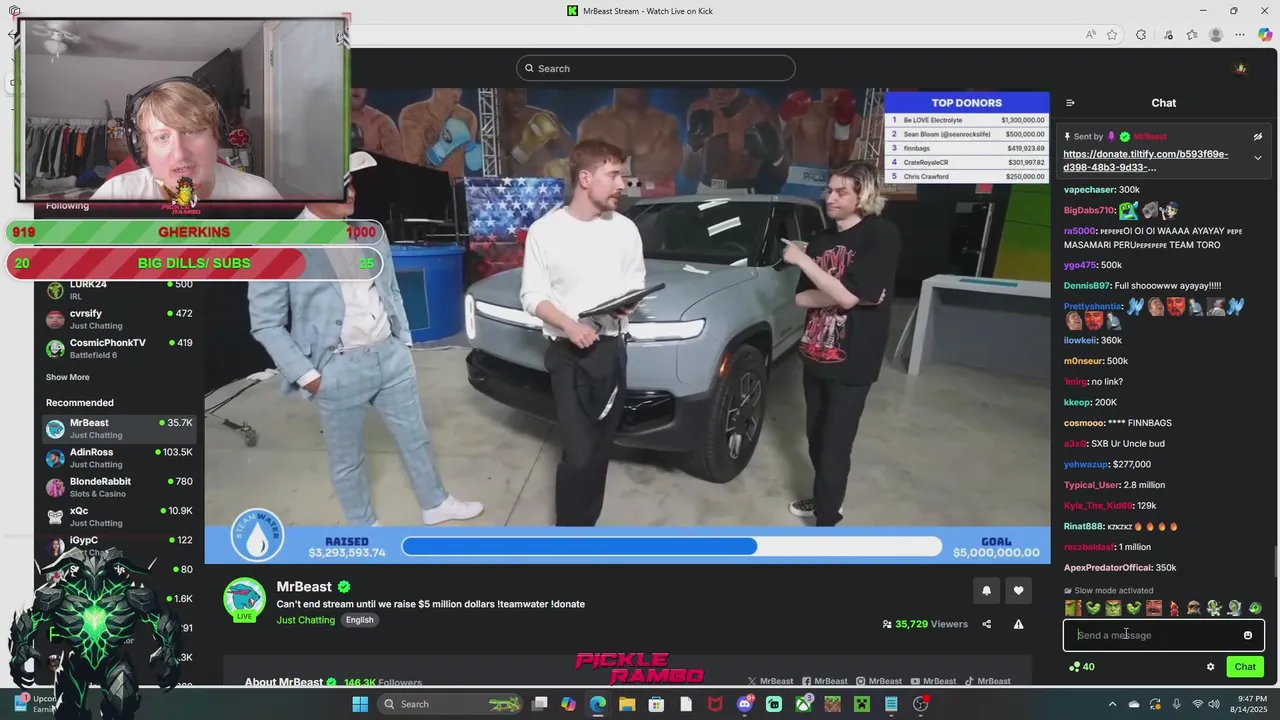This screenshot has width=1280, height=720.
Task: Click DennisB97 username in chat
Action: [1087, 286]
